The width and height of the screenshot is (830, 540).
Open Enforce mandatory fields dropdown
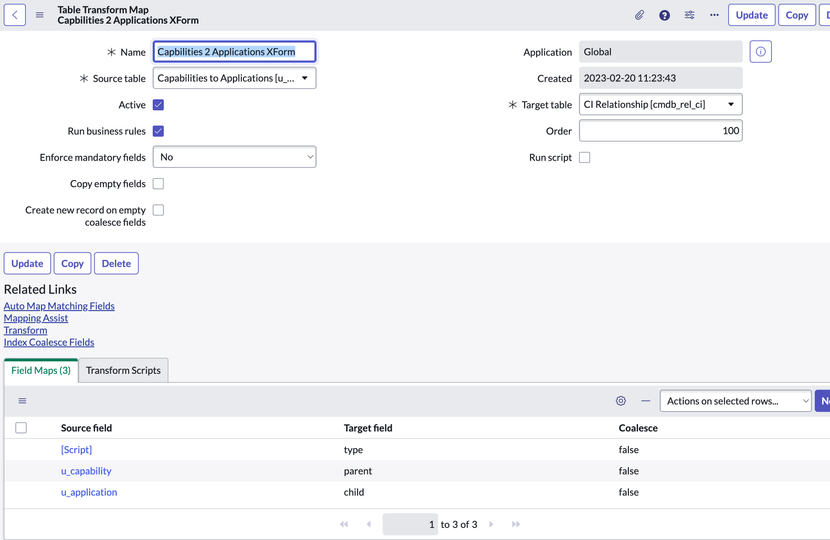pyautogui.click(x=234, y=157)
